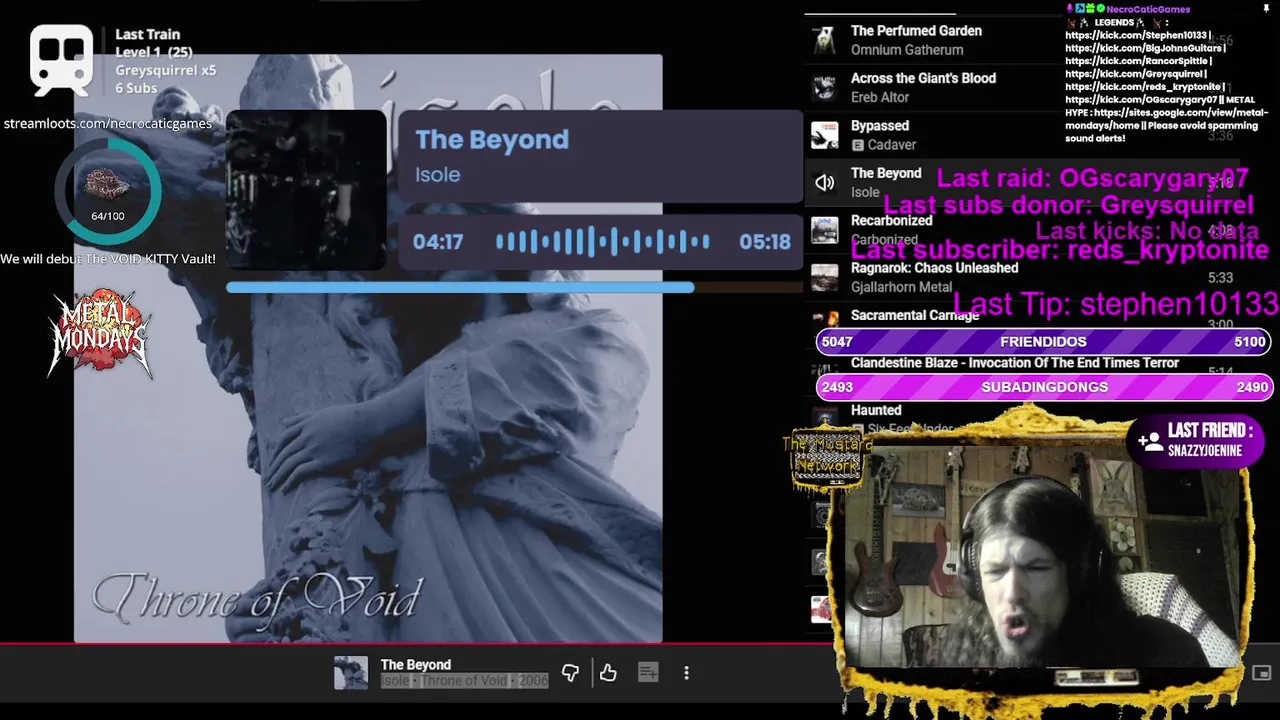Click The Beyond title in now-playing widget
The image size is (1280, 720).
pyautogui.click(x=492, y=139)
